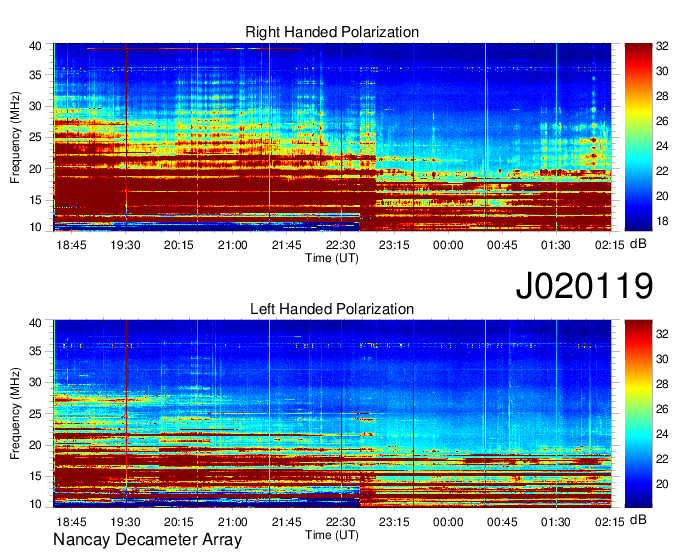Click 20:15 tick under Left Handed plot
This screenshot has height=552, width=680.
(x=179, y=522)
